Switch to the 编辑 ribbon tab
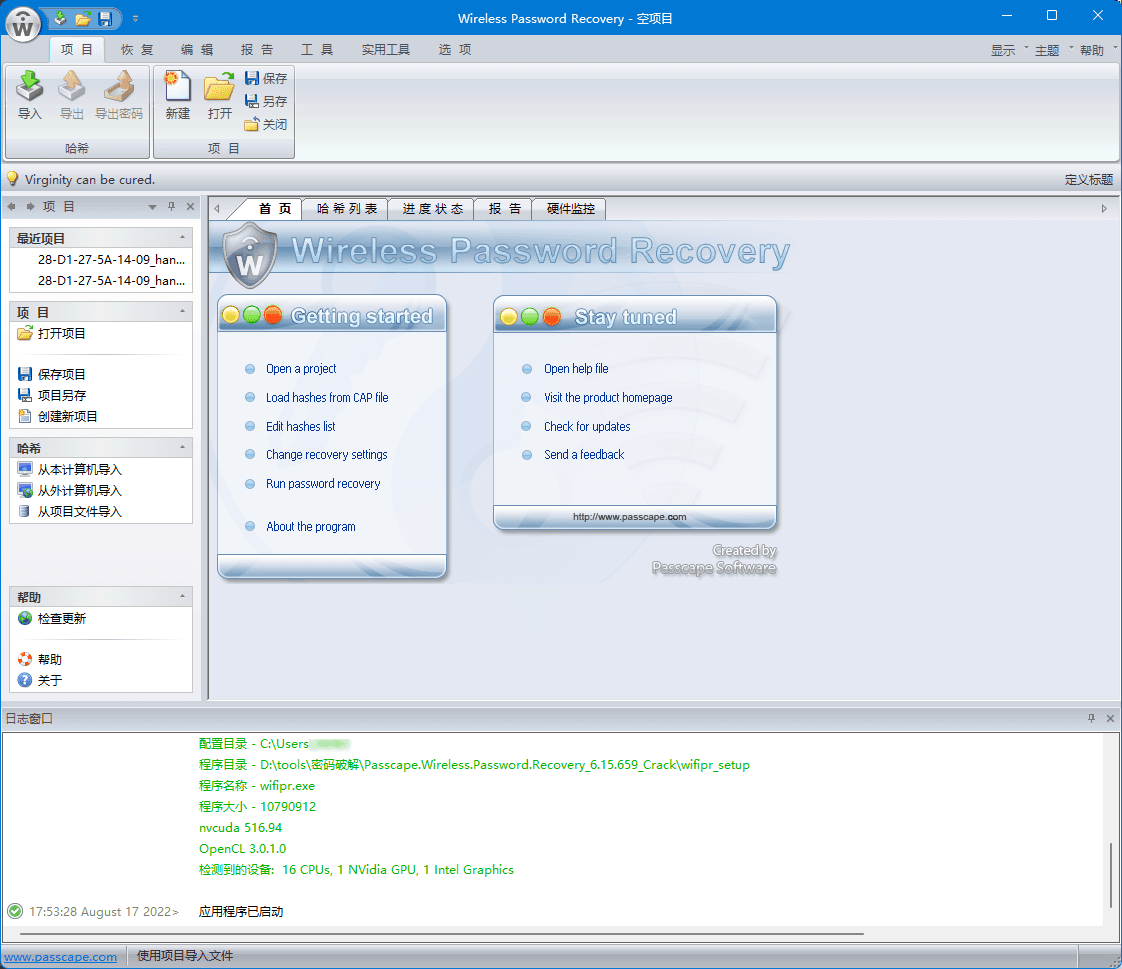Viewport: 1122px width, 969px height. click(197, 49)
